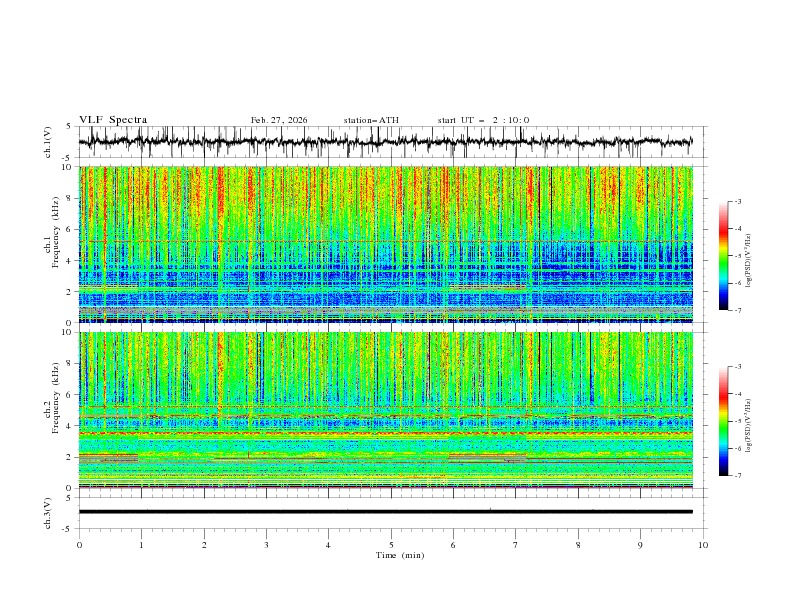Click the "VLF Spectra" plot title
Screen dimensions: 792x612
pyautogui.click(x=113, y=120)
